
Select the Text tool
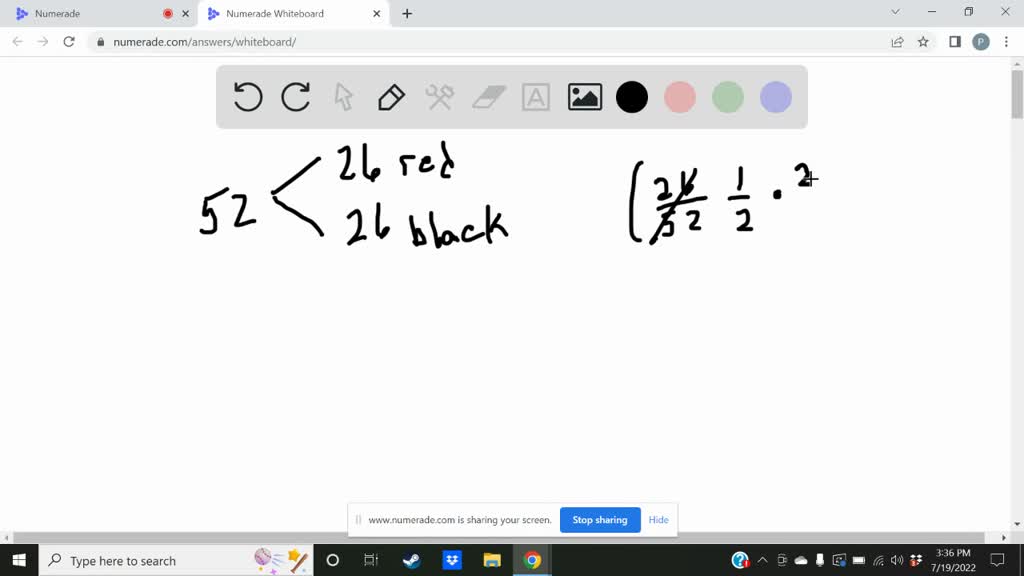pos(535,96)
